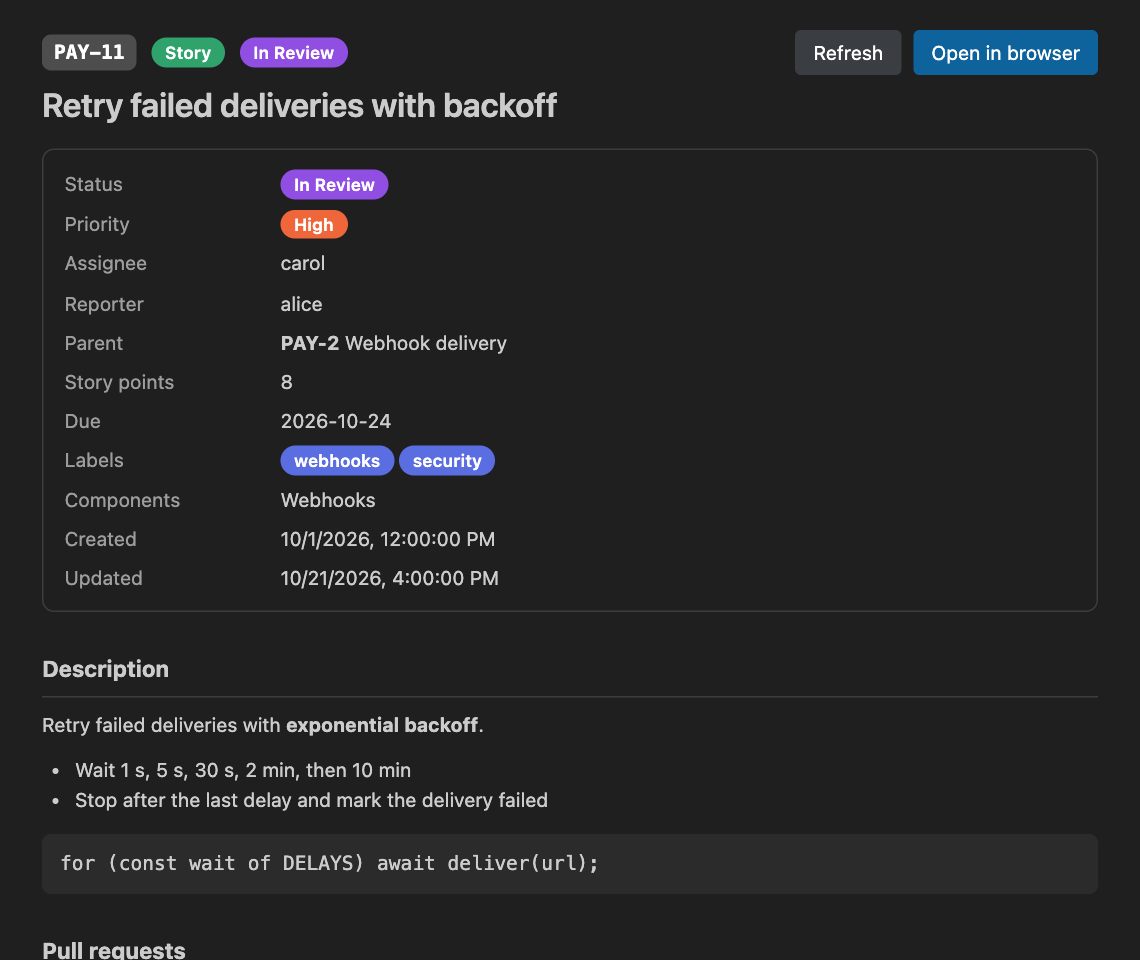
Task: Click assignee name carol
Action: coord(302,263)
